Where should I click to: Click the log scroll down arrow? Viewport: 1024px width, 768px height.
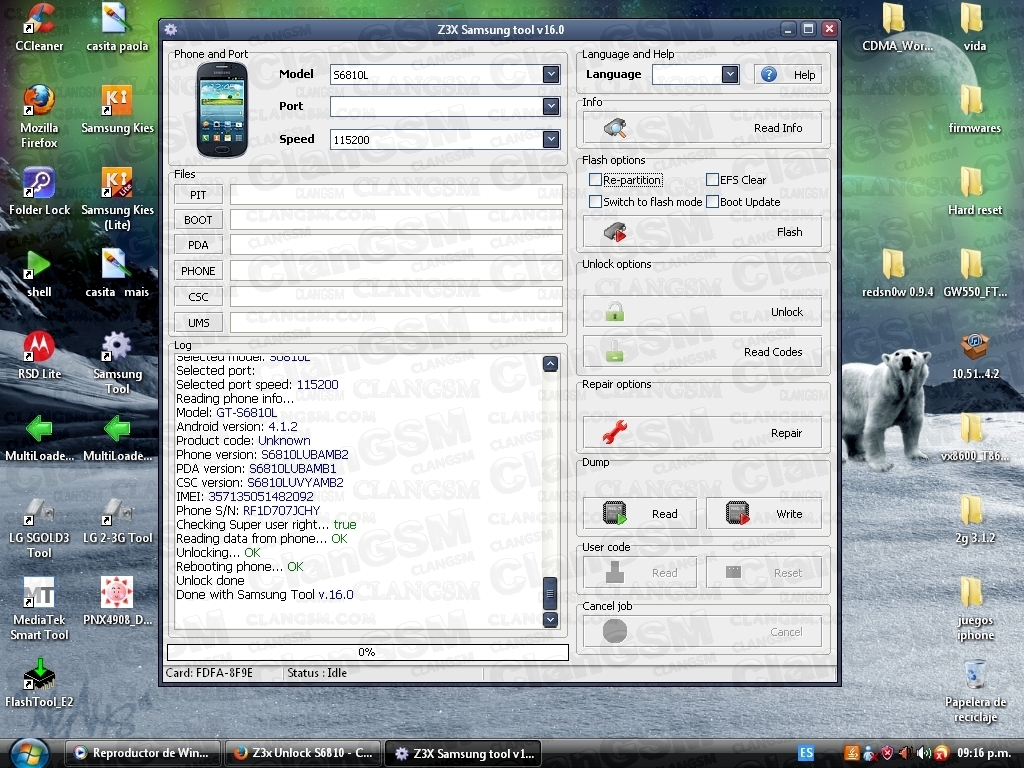click(x=550, y=619)
